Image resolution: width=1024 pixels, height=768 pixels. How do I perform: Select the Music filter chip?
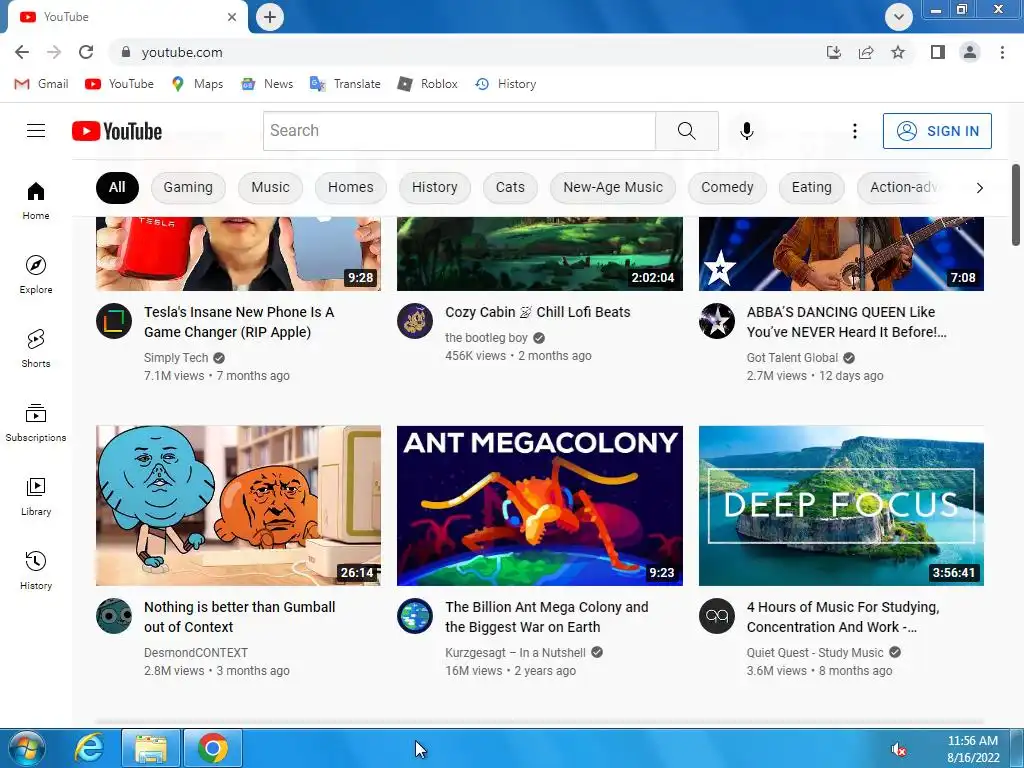(x=270, y=187)
